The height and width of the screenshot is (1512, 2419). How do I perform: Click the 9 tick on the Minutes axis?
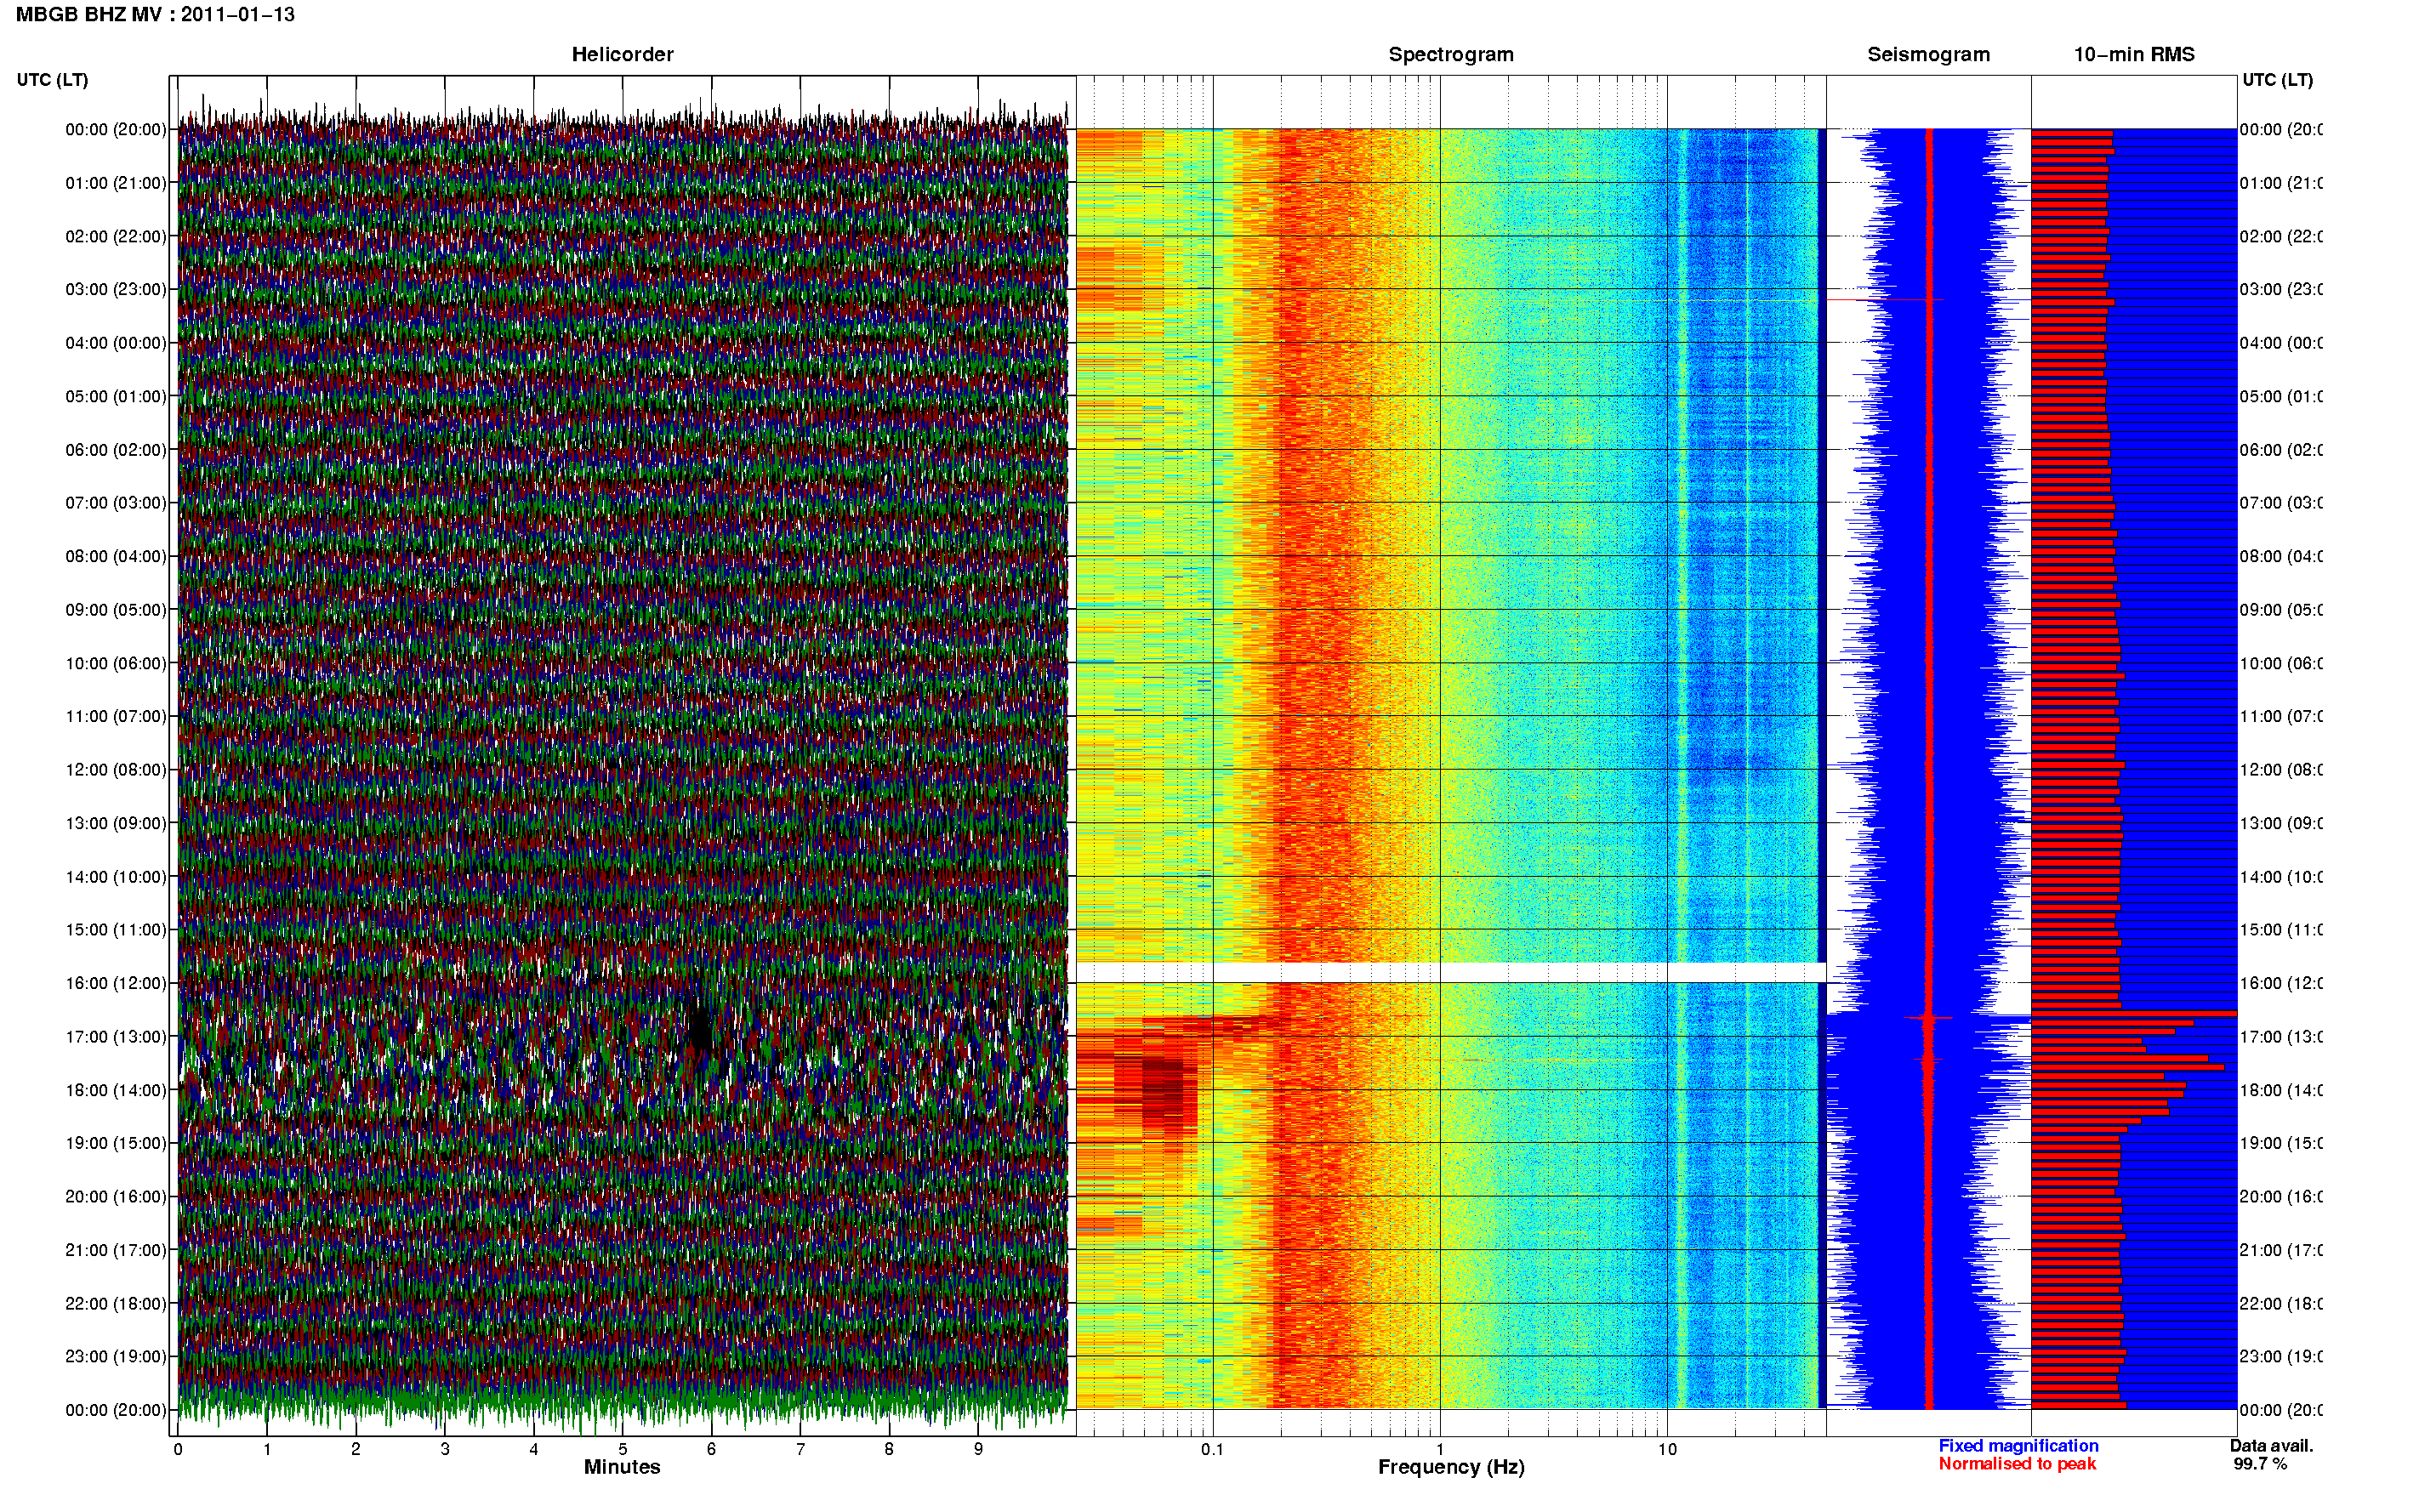coord(978,1450)
